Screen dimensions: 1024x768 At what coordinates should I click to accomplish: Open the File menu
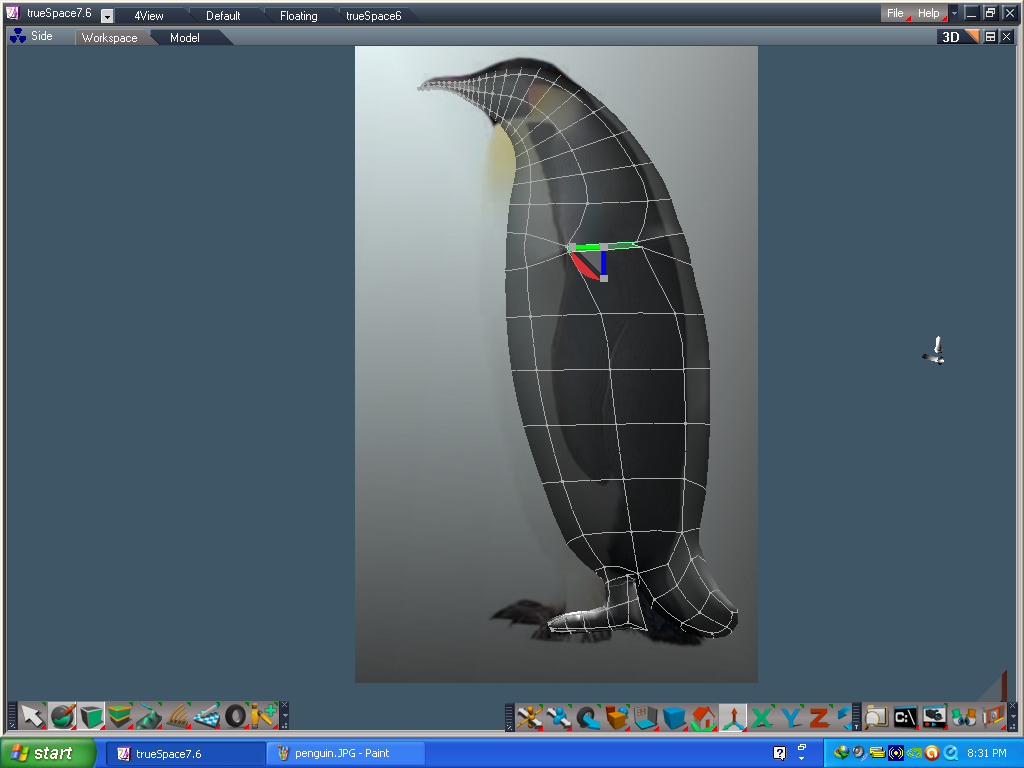pyautogui.click(x=893, y=13)
